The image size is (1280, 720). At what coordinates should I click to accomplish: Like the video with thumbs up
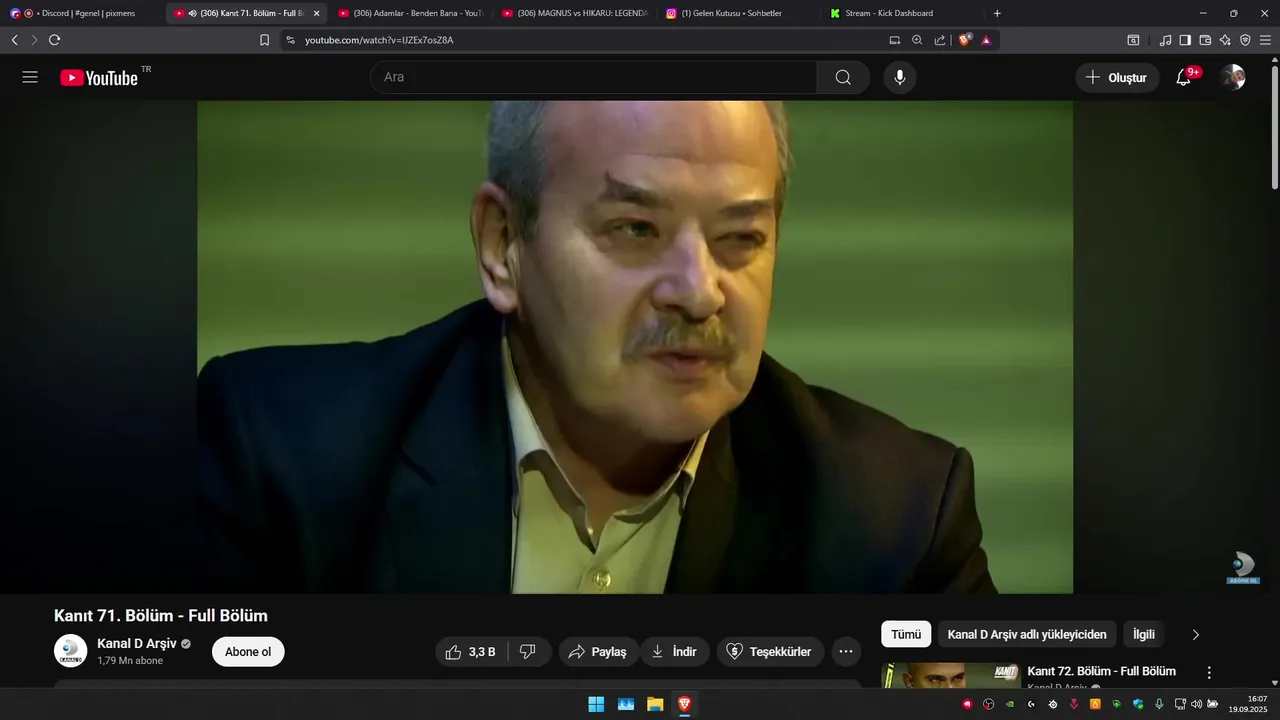coord(471,652)
